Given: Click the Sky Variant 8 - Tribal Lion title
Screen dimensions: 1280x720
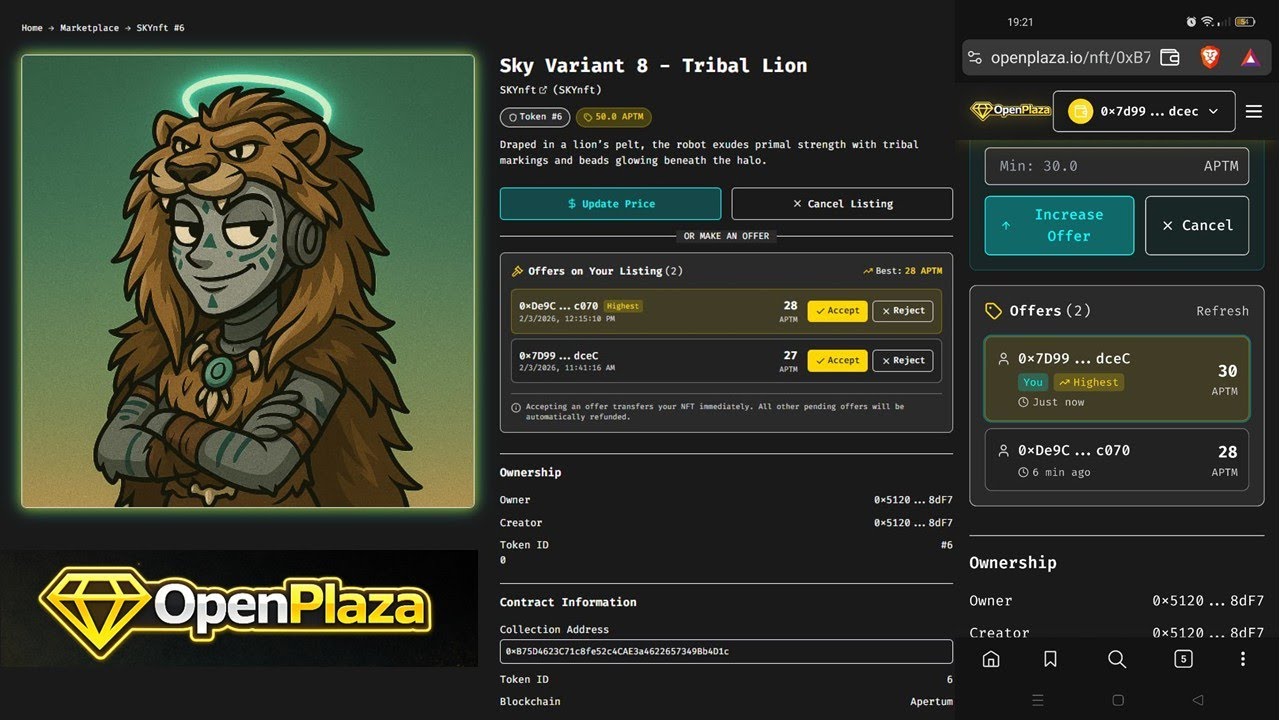Looking at the screenshot, I should click(653, 66).
